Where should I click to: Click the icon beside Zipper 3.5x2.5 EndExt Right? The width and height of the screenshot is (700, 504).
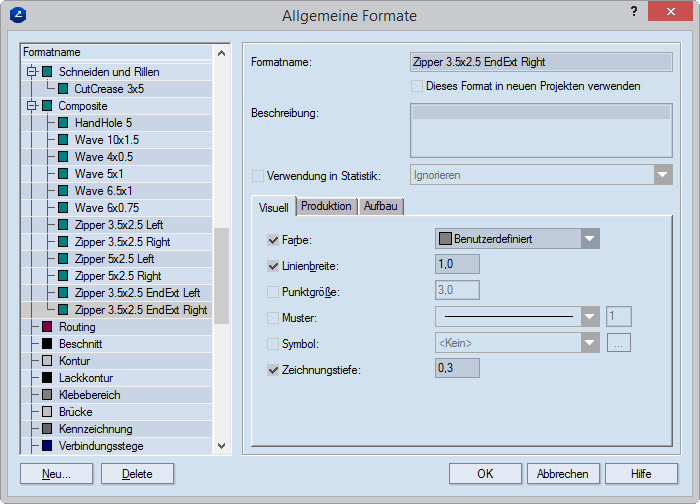[x=63, y=309]
